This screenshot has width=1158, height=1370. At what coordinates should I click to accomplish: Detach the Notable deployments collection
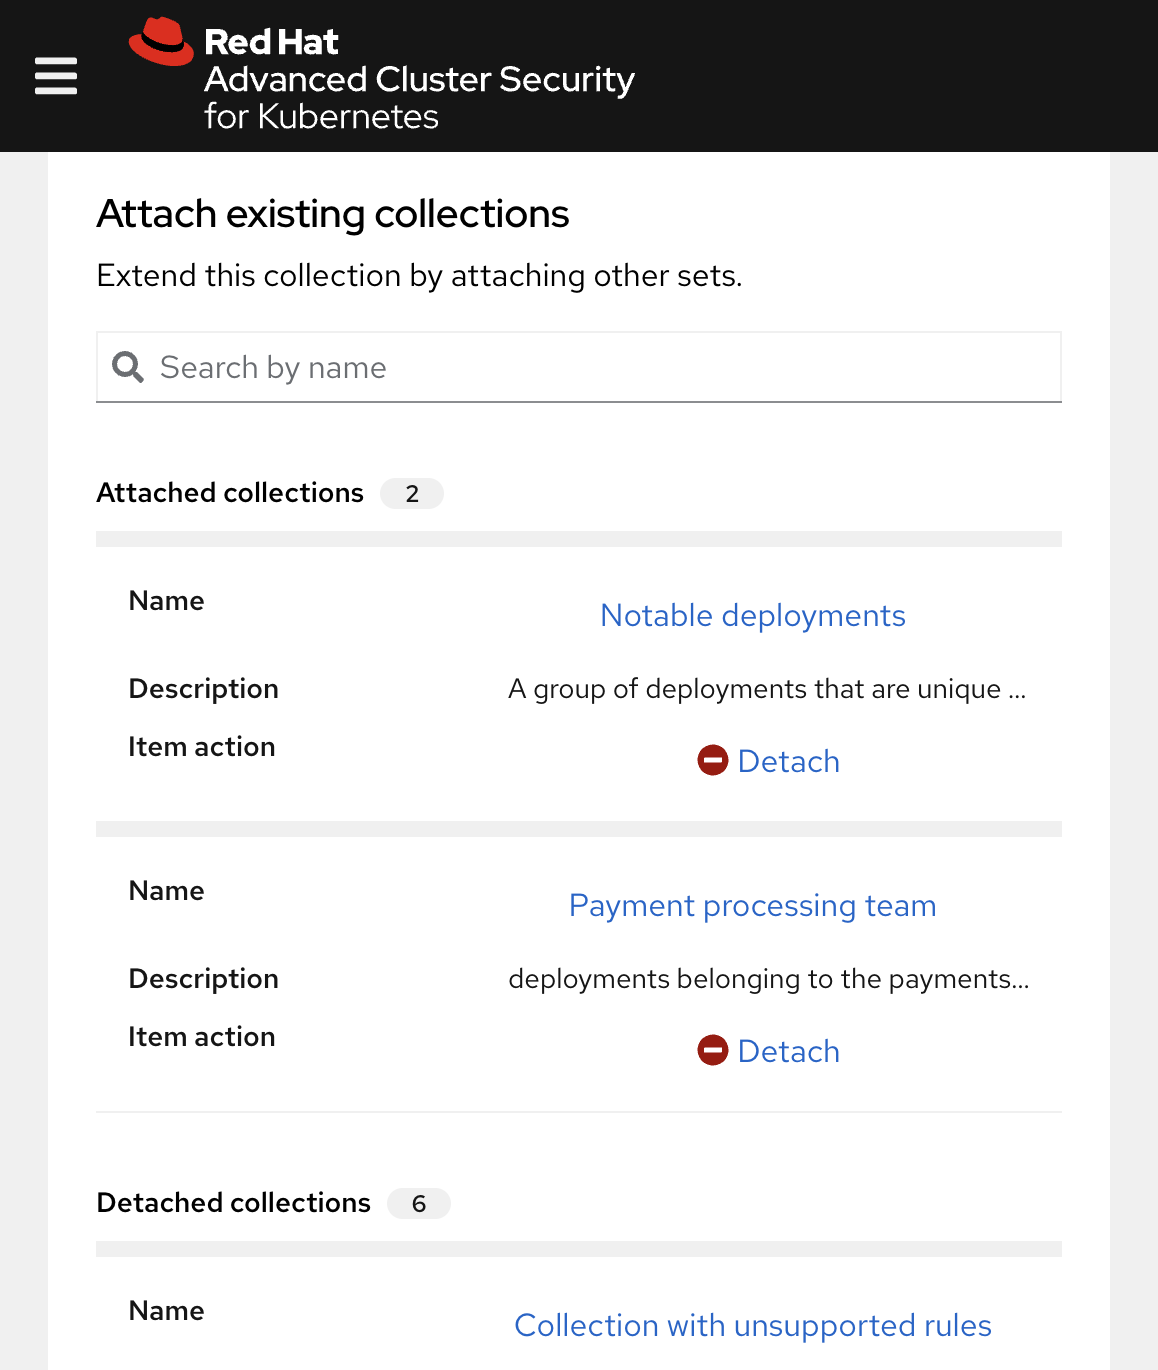pyautogui.click(x=768, y=761)
